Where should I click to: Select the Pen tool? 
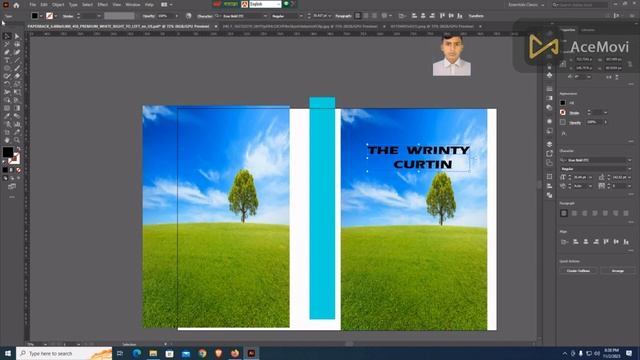[x=7, y=52]
